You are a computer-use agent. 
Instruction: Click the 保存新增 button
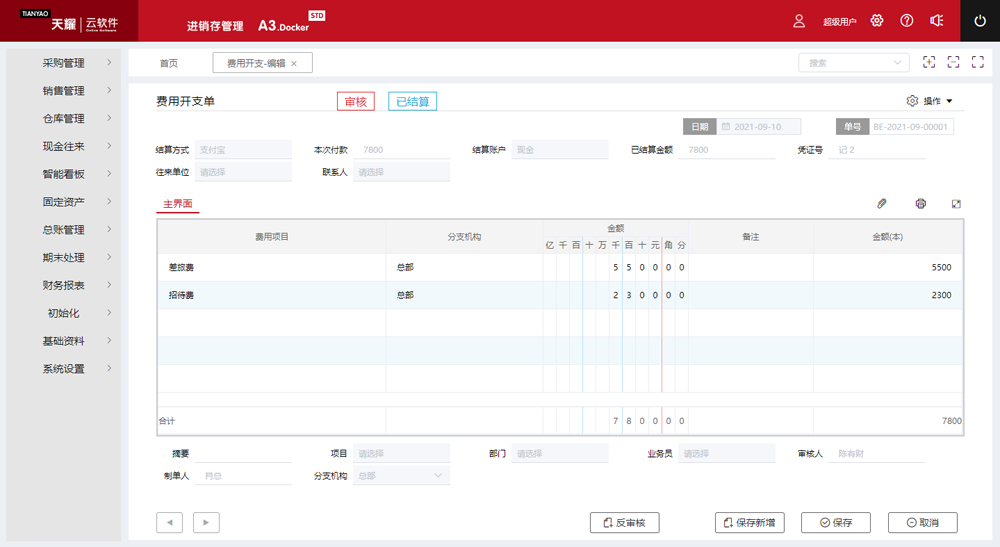(750, 522)
